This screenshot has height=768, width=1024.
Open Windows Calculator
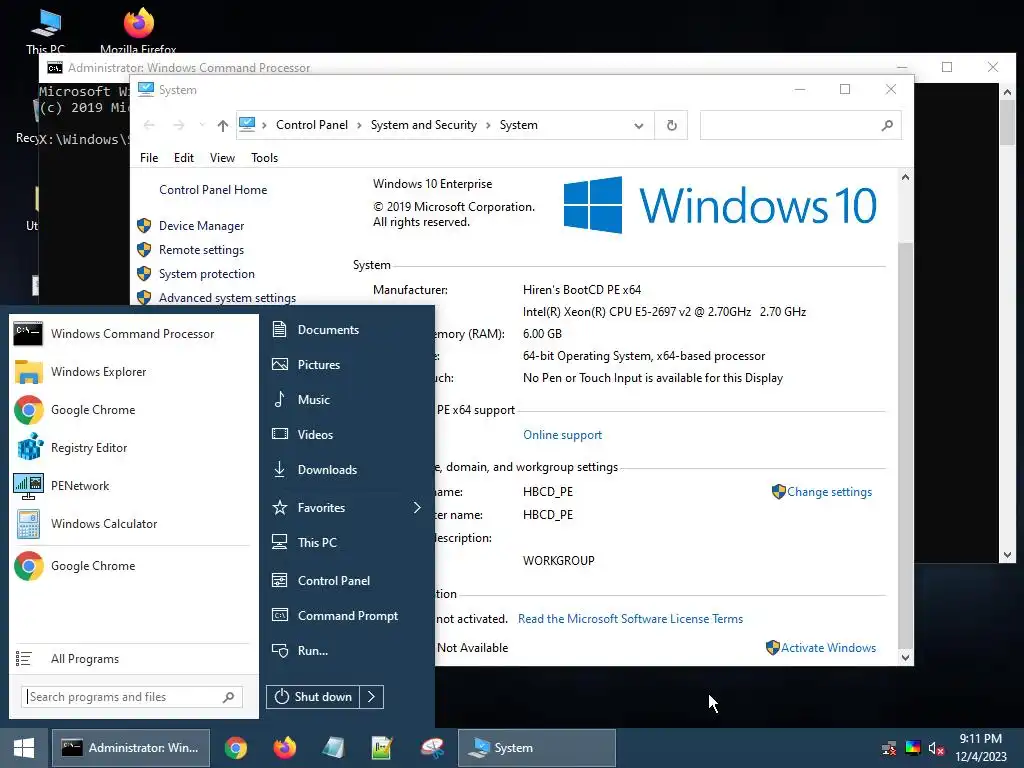coord(133,524)
